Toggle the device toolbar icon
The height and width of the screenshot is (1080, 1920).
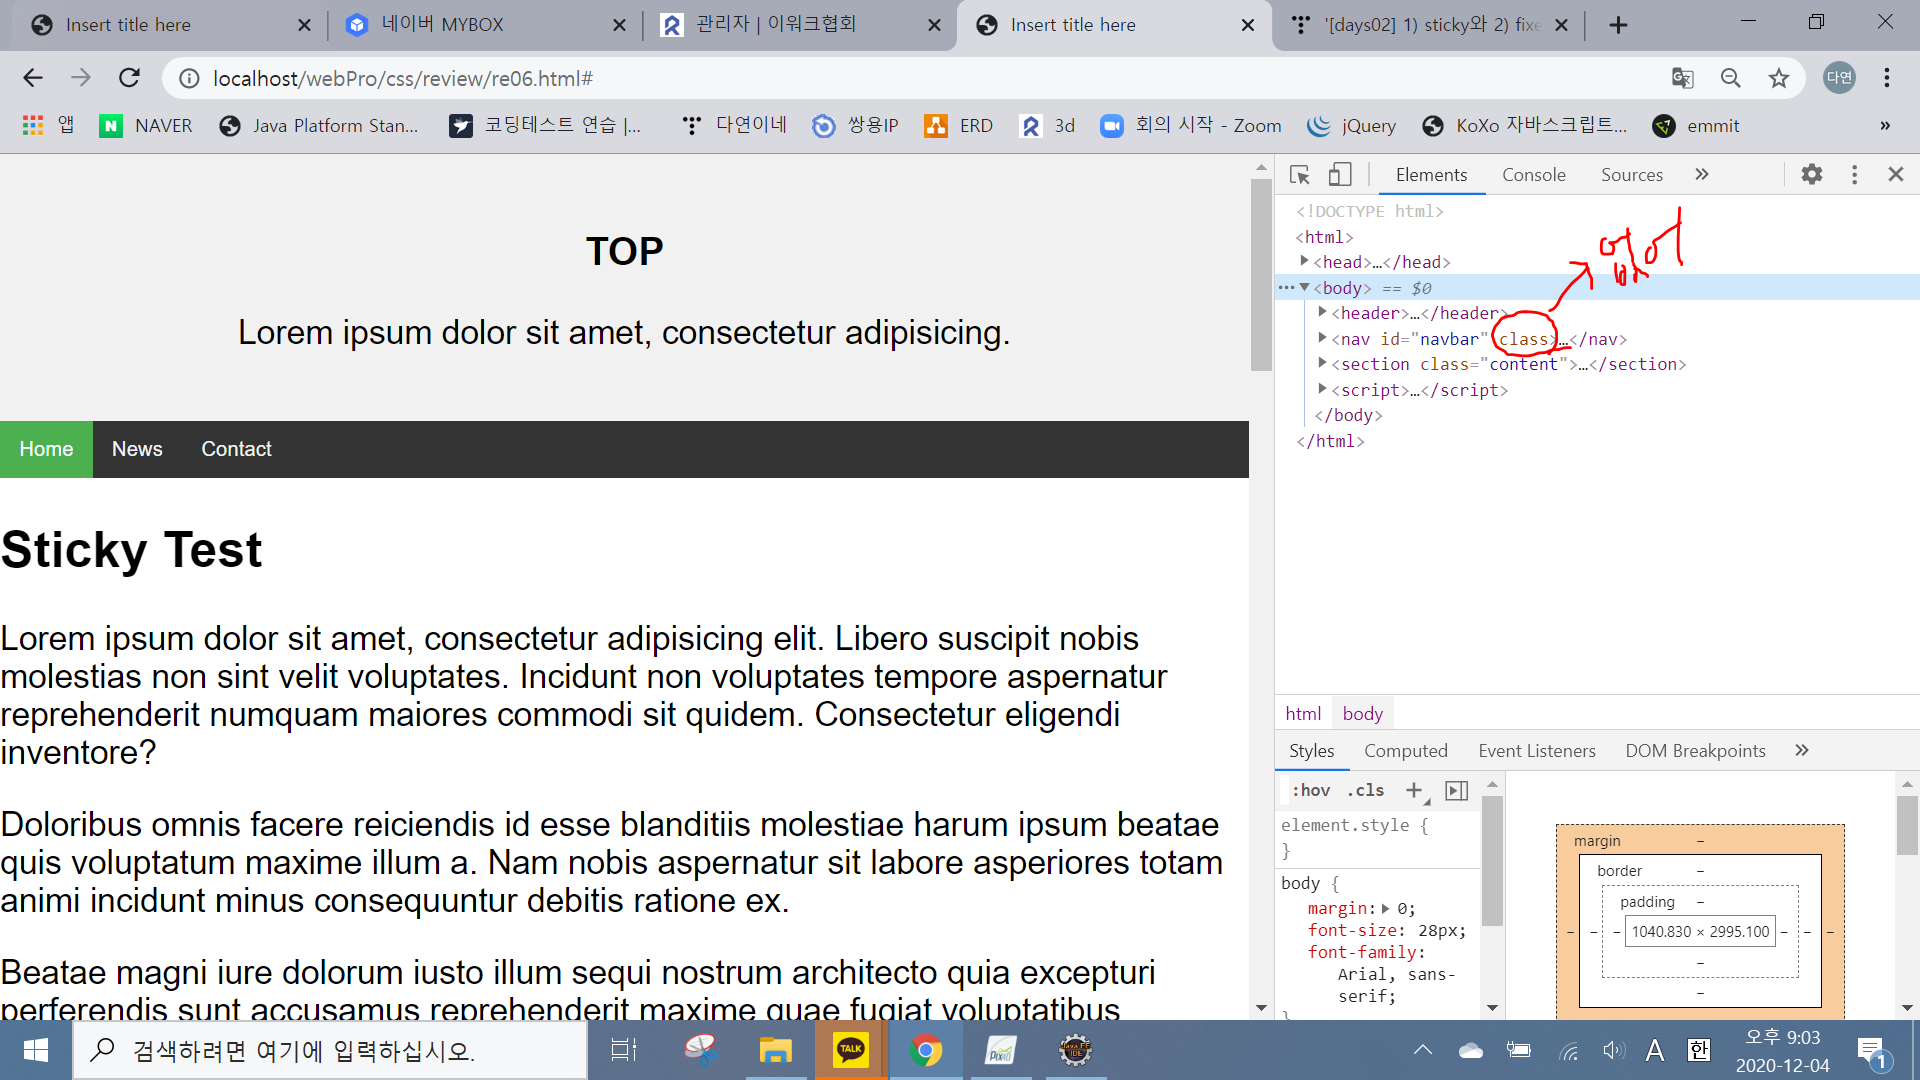pyautogui.click(x=1340, y=175)
